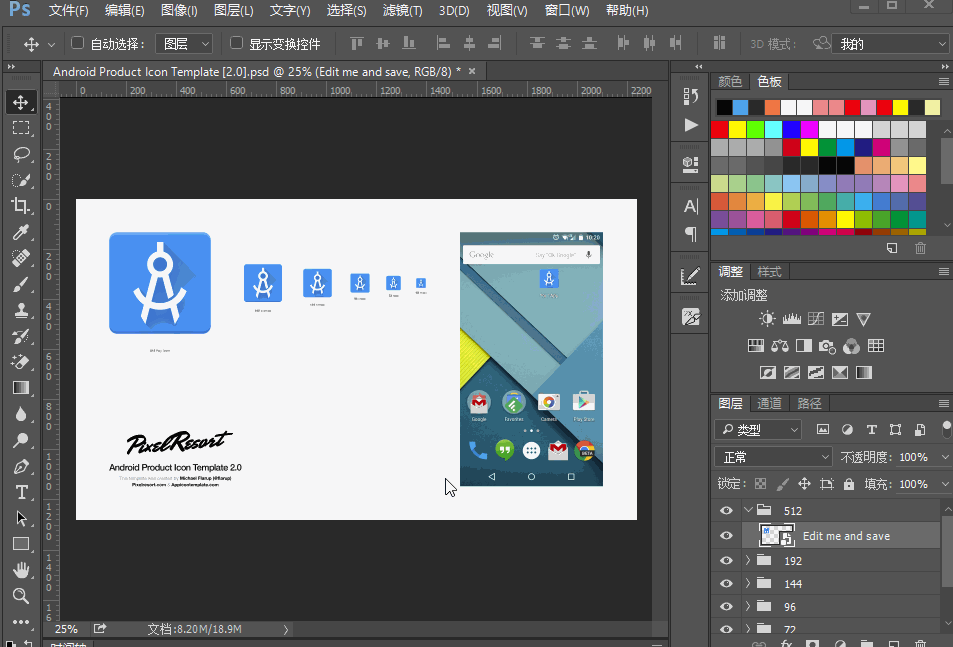Switch to the 颜色 panel tab
Screen dimensions: 953x647
pos(730,81)
